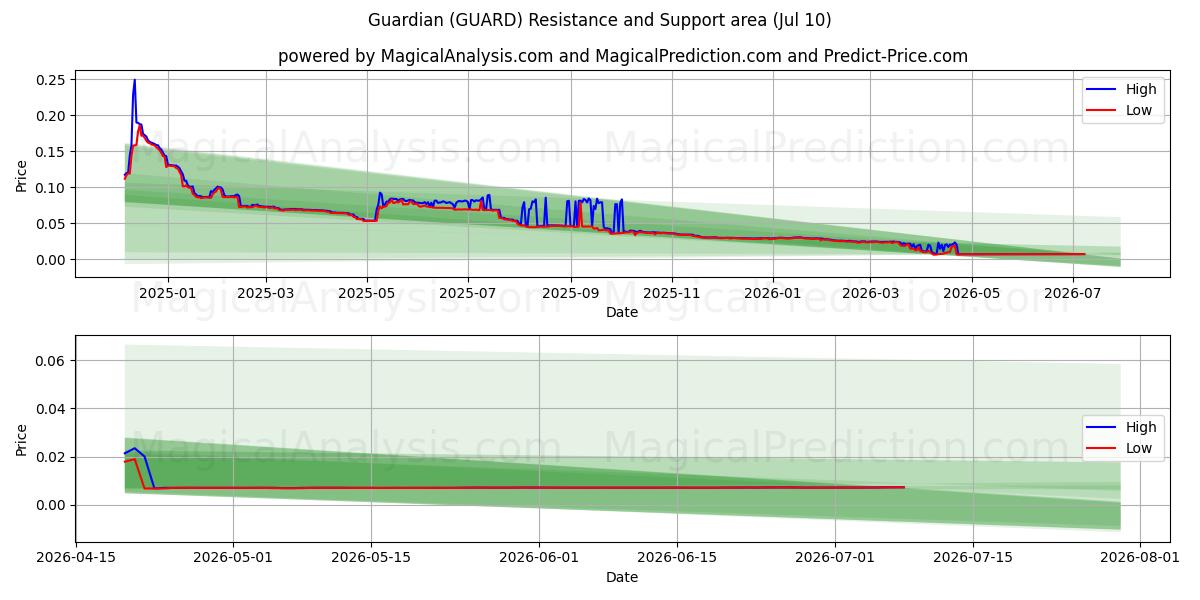Screen dimensions: 1200x600
Task: Click the "0.05" y-axis label in the top chart
Action: (x=51, y=224)
